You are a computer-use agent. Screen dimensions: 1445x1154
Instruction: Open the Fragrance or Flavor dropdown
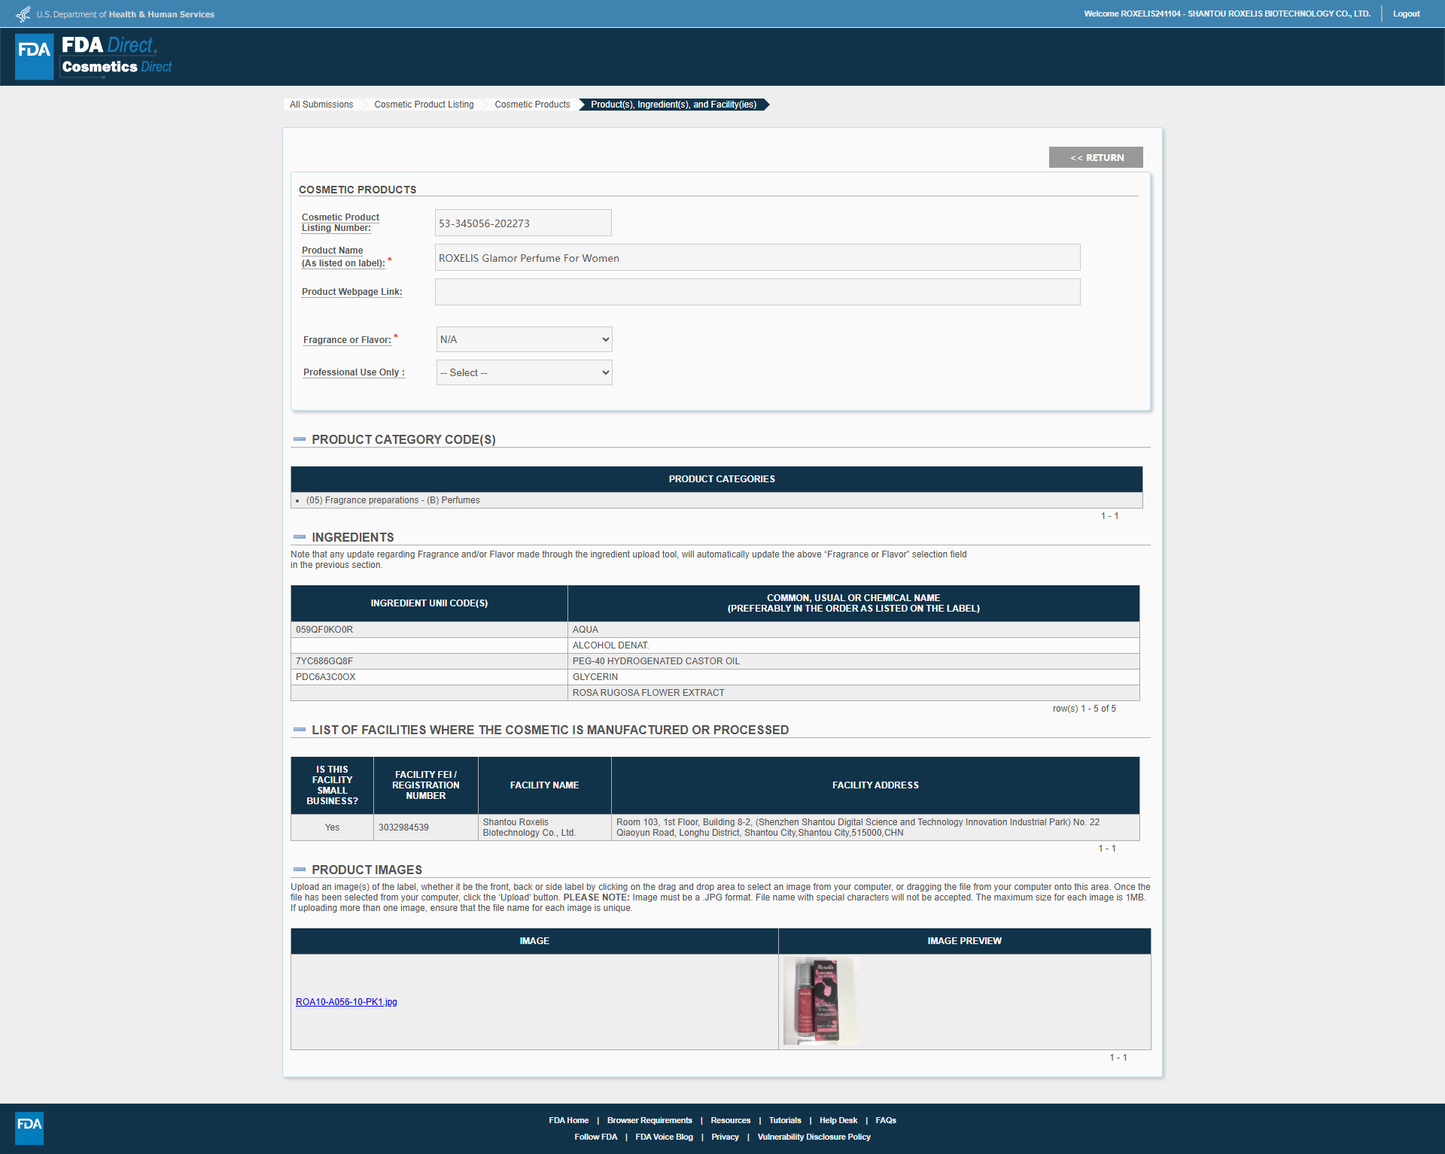524,339
